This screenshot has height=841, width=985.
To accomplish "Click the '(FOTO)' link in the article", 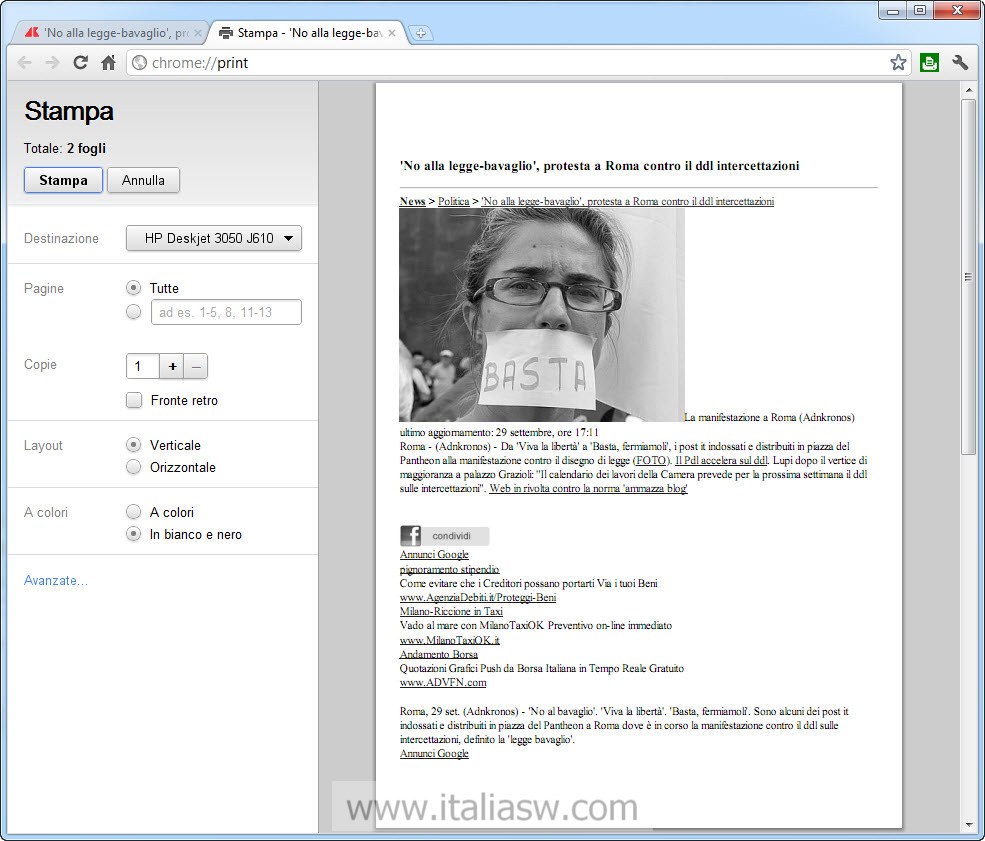I will tap(651, 460).
